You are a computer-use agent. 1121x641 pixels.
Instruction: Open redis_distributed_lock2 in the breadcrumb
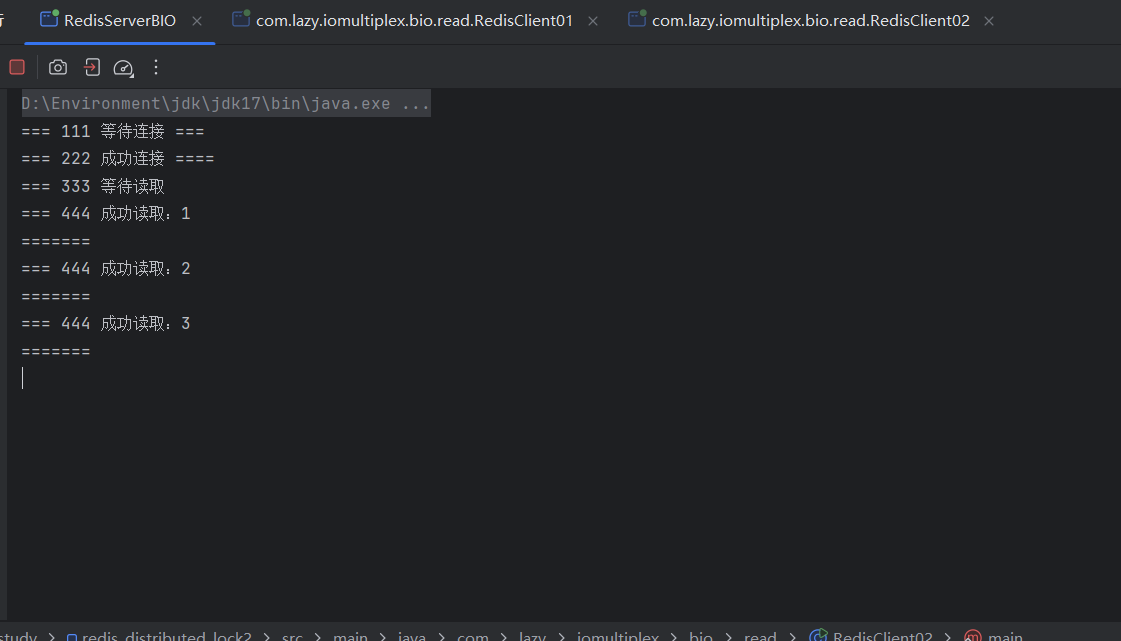pyautogui.click(x=165, y=636)
